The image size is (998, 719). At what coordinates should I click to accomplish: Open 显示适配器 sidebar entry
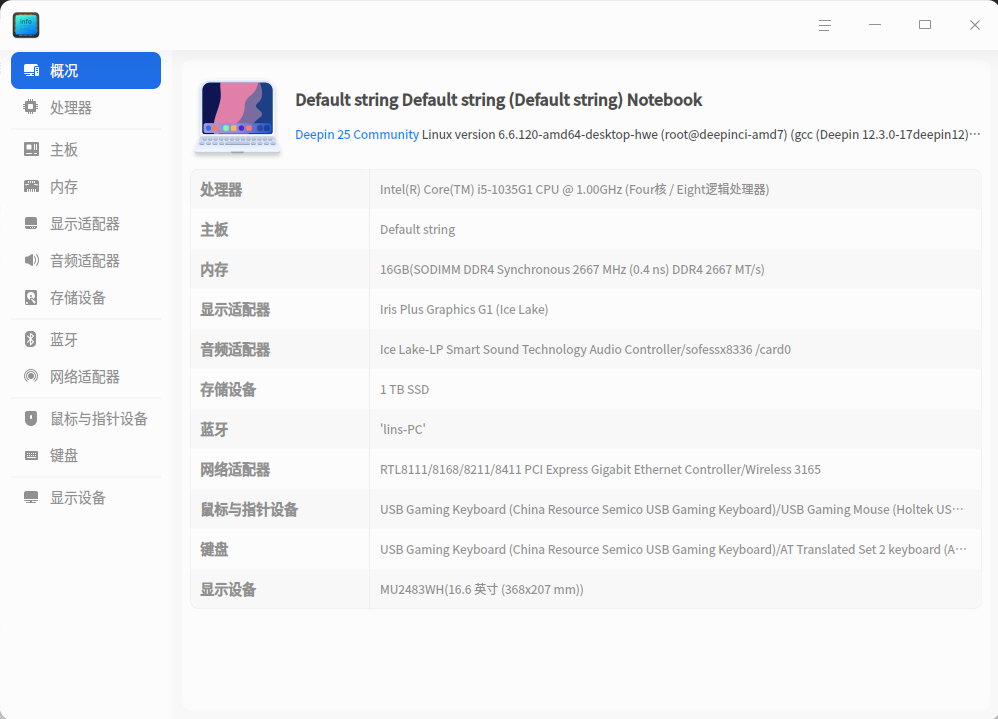click(86, 223)
